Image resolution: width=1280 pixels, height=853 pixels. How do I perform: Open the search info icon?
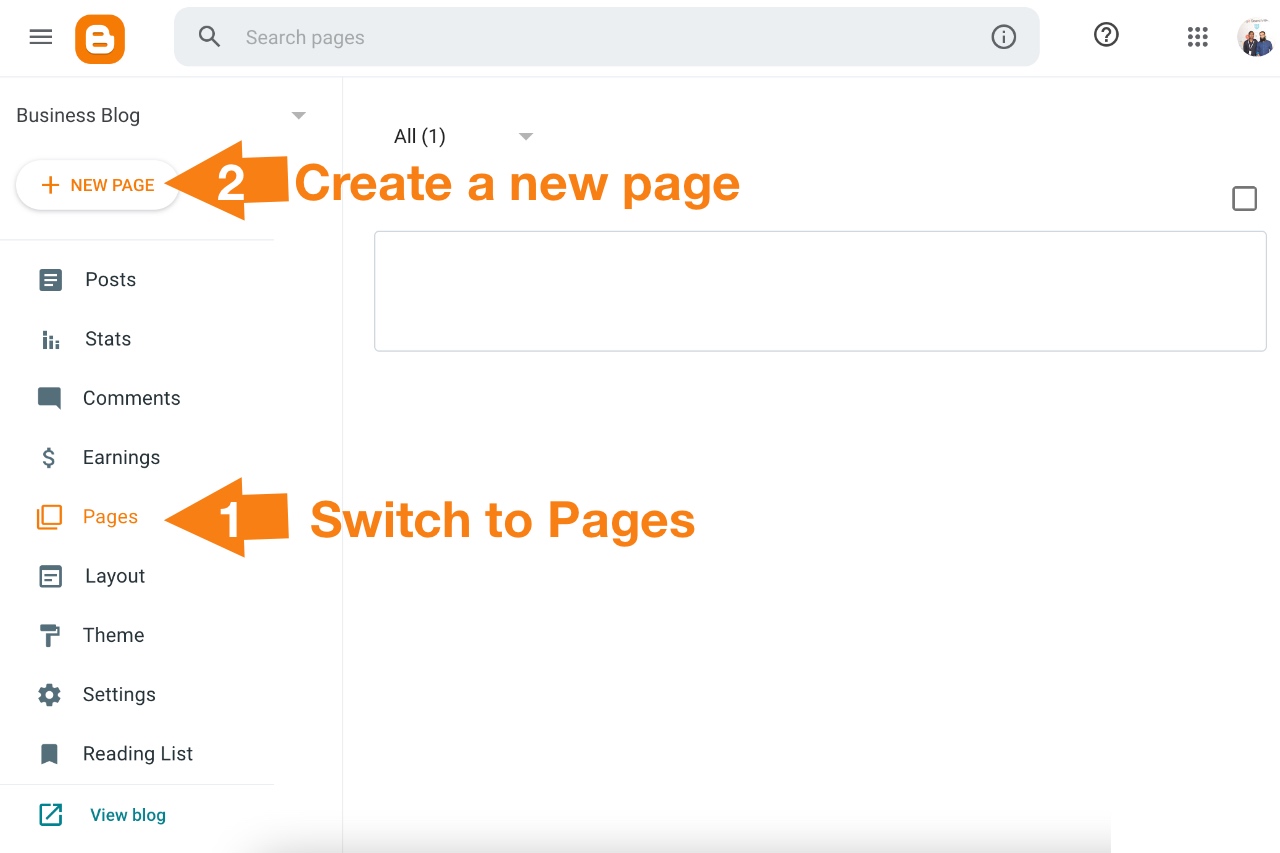pos(1003,37)
